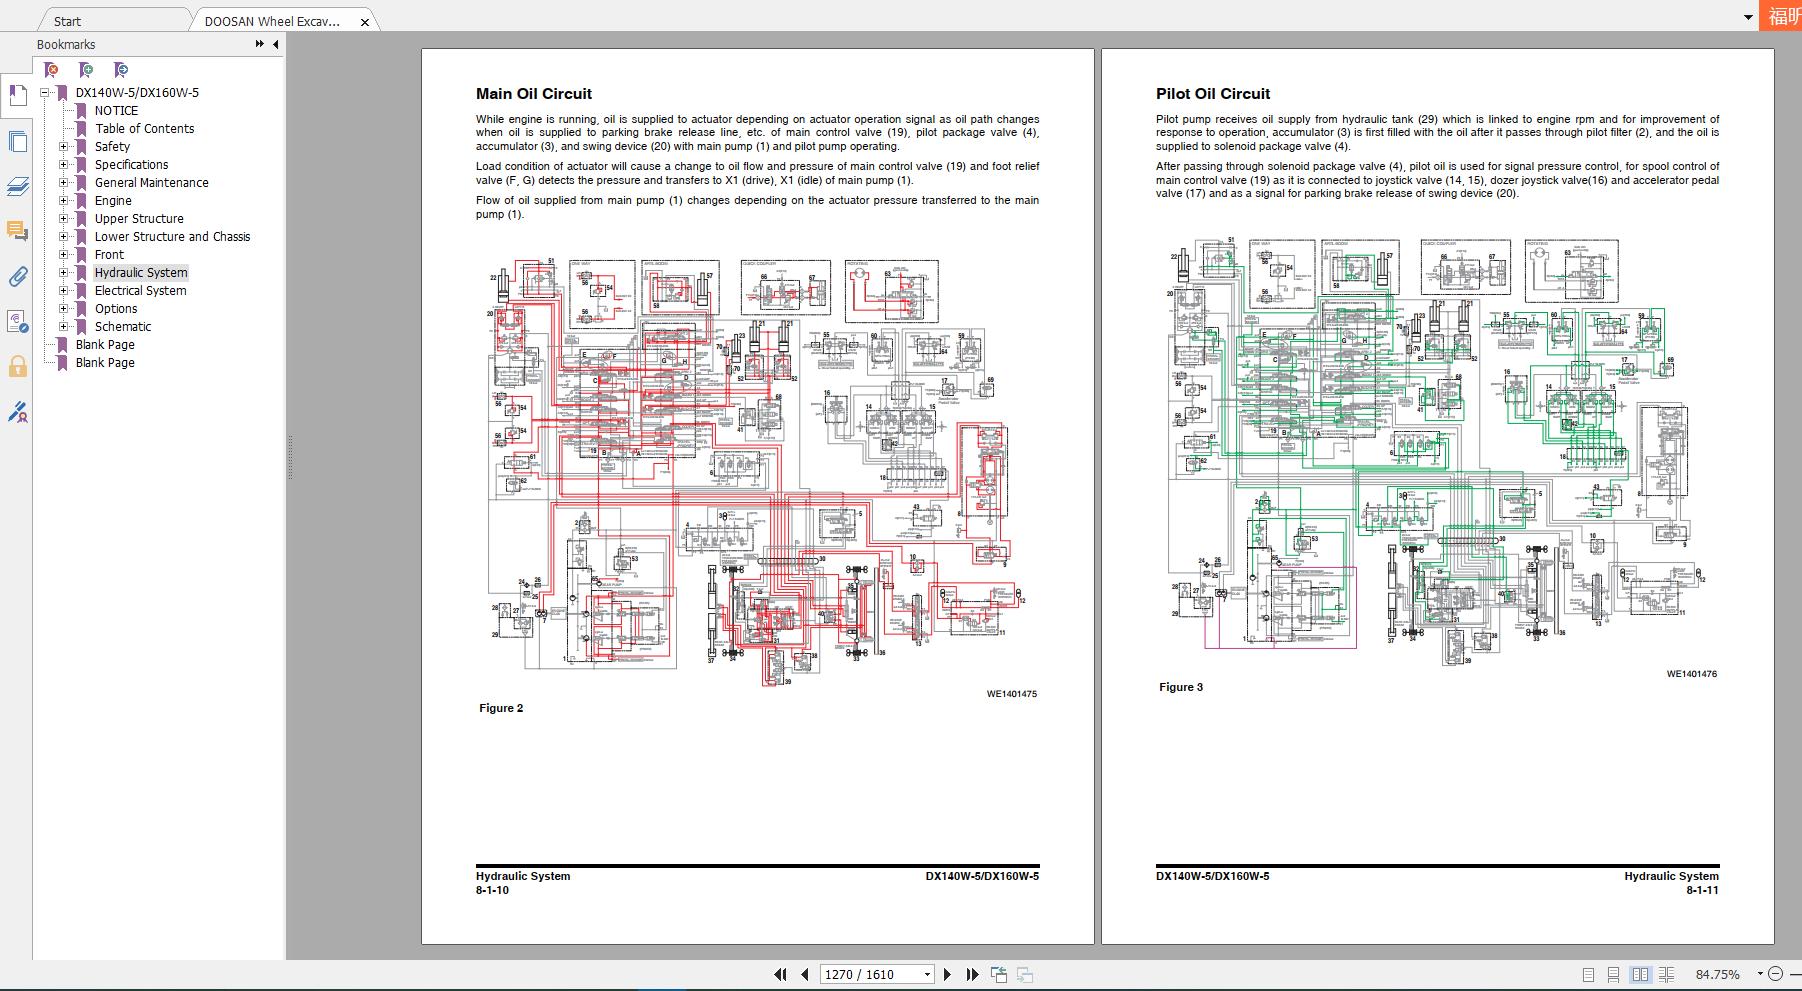
Task: Collapse the Bookmarks panel with left arrow
Action: (276, 44)
